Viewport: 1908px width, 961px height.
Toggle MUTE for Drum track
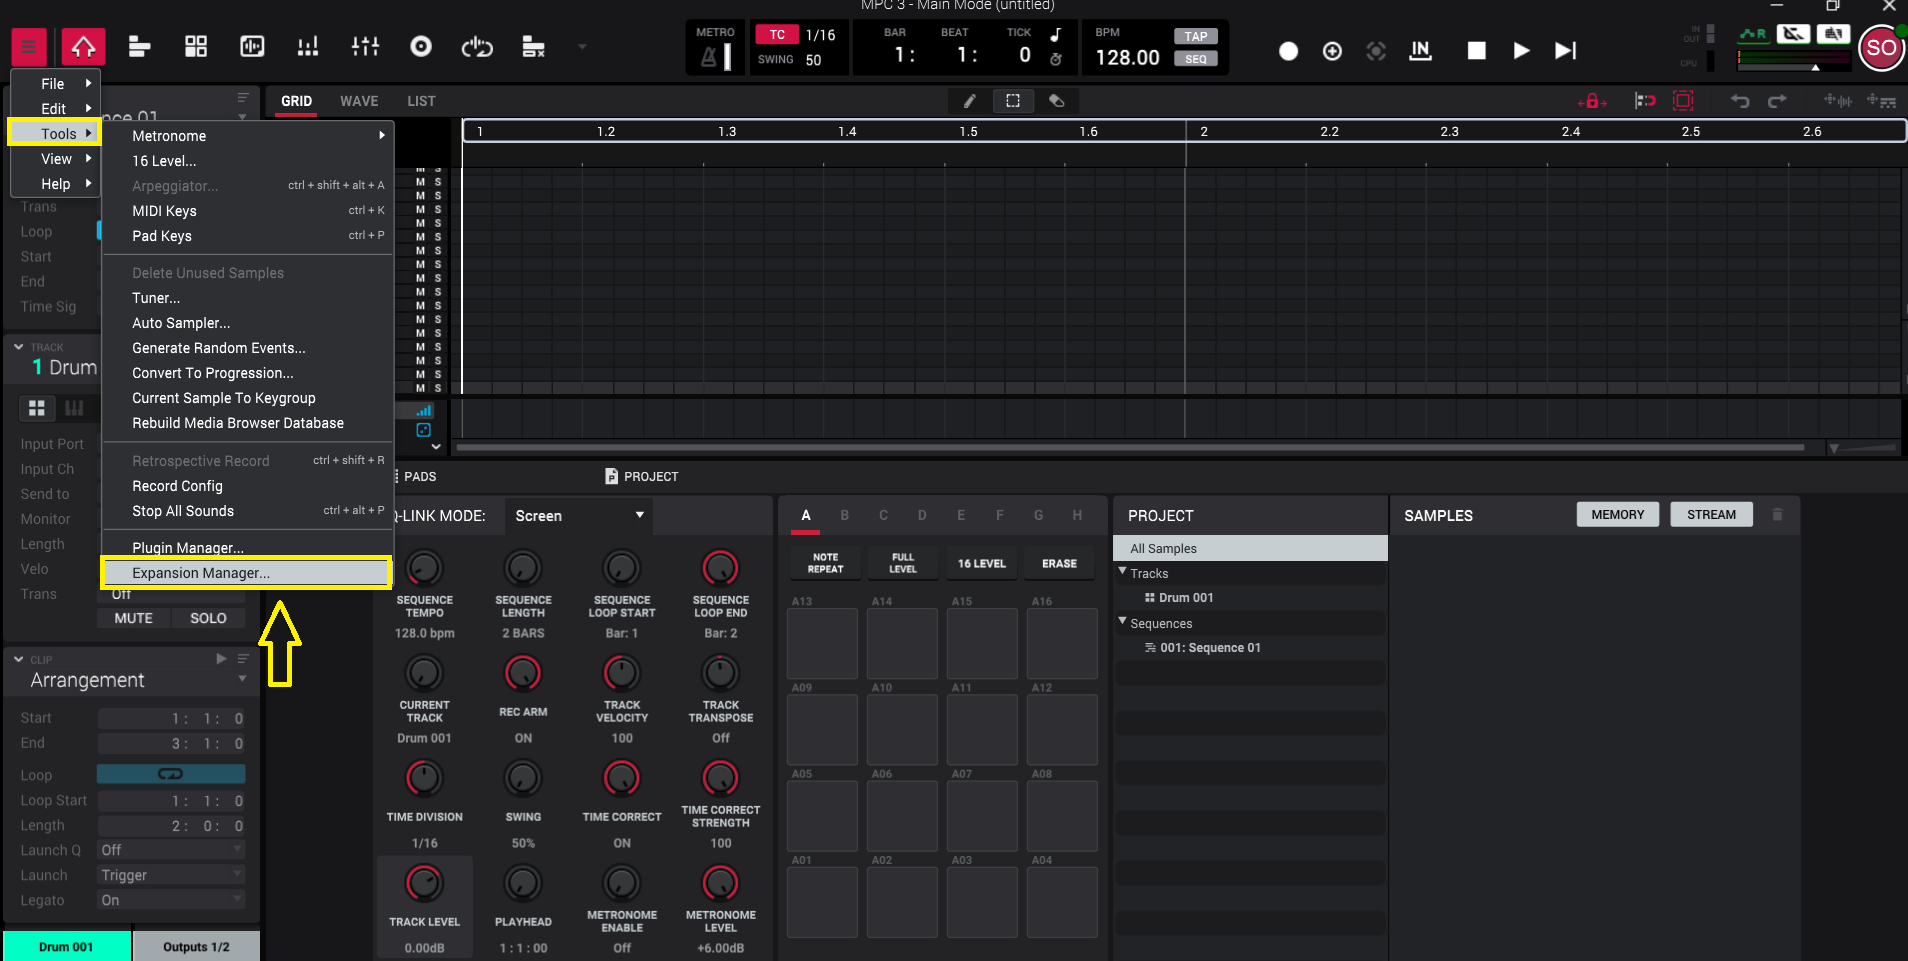point(133,618)
